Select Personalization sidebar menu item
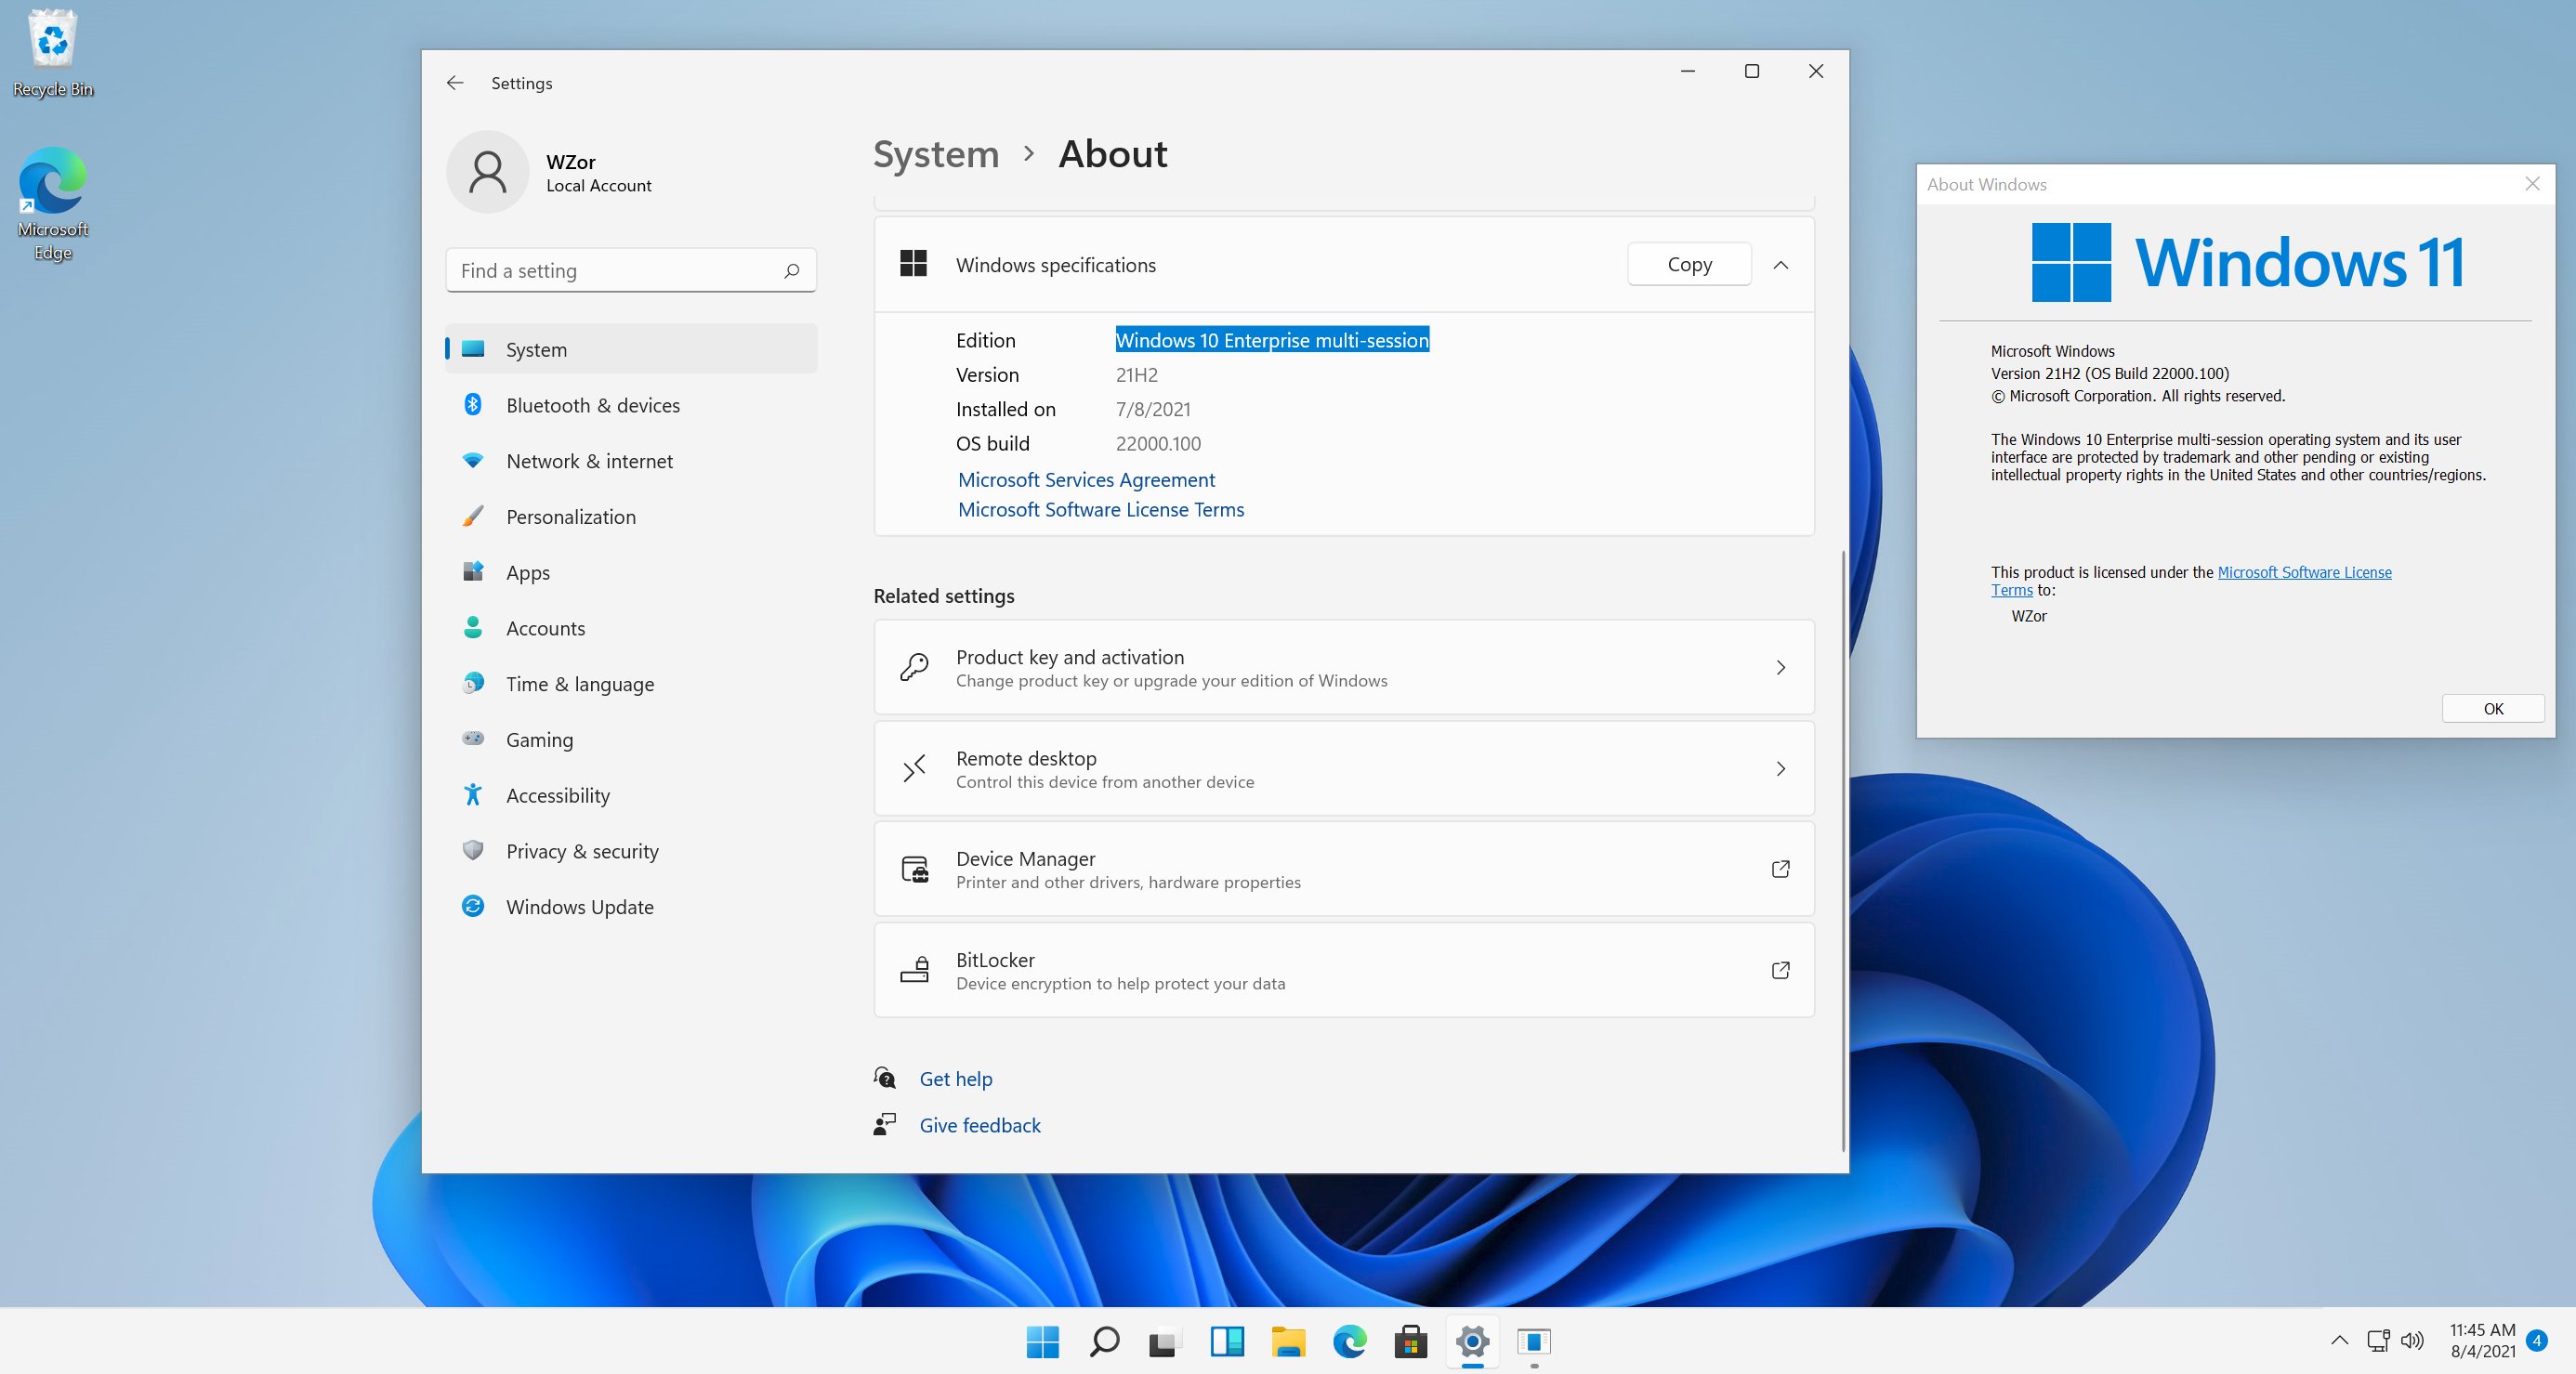This screenshot has width=2576, height=1374. pos(571,516)
